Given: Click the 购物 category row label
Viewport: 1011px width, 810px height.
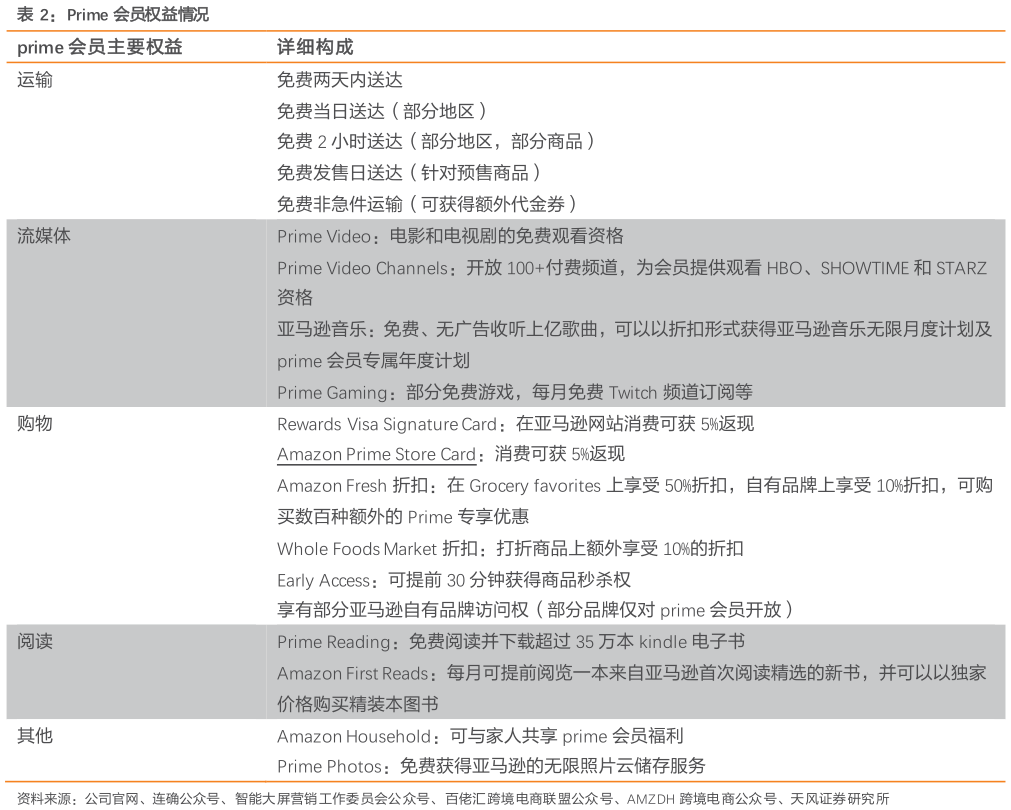Looking at the screenshot, I should pos(33,424).
